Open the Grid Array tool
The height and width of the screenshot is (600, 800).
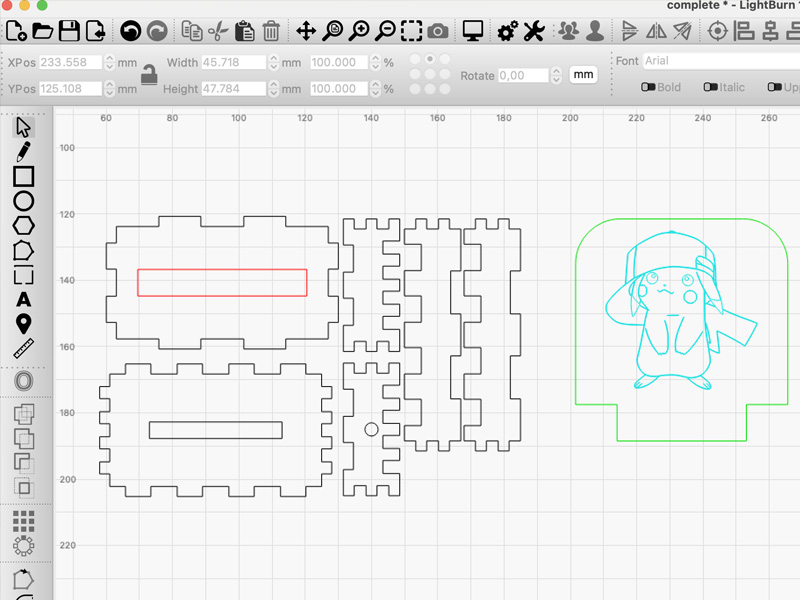[x=23, y=521]
